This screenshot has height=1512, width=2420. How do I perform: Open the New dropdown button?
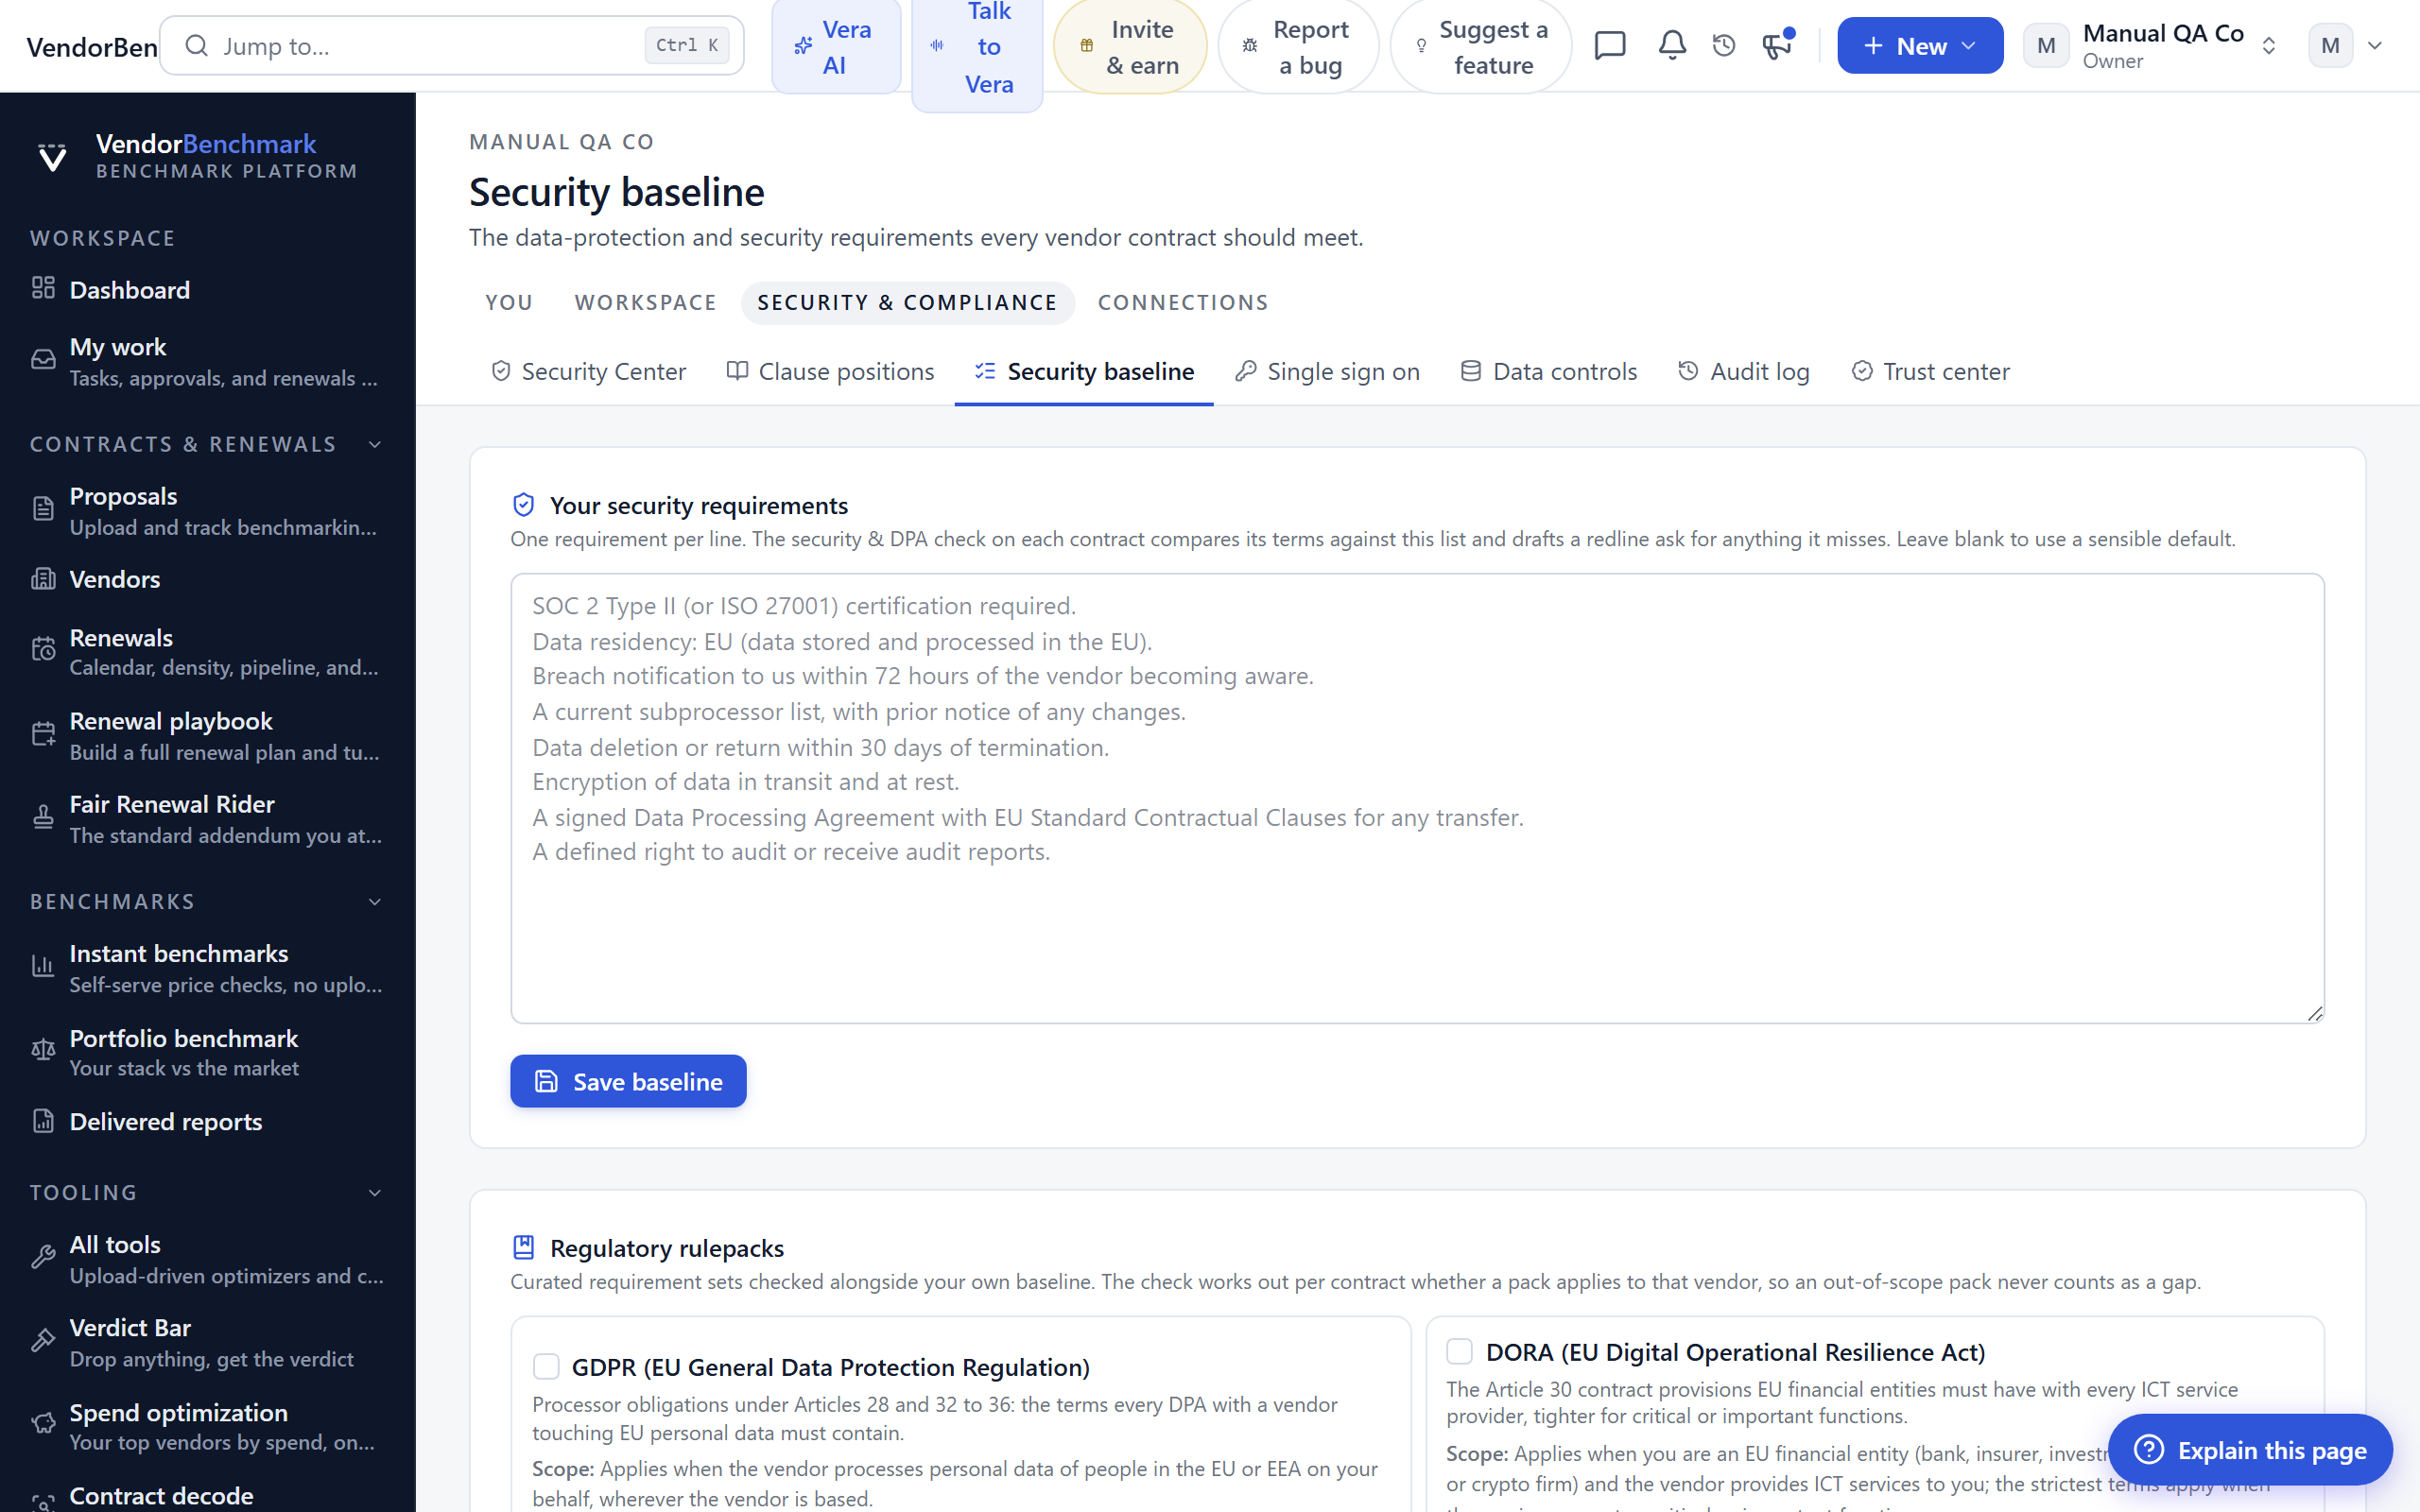click(x=1920, y=46)
